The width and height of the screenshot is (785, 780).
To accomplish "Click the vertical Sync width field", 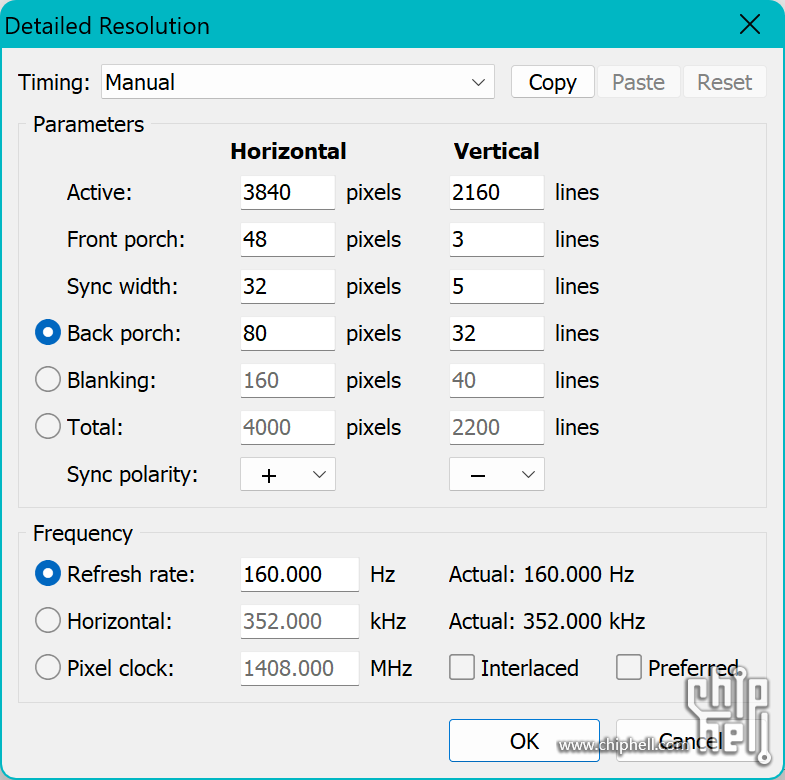I will coord(496,286).
